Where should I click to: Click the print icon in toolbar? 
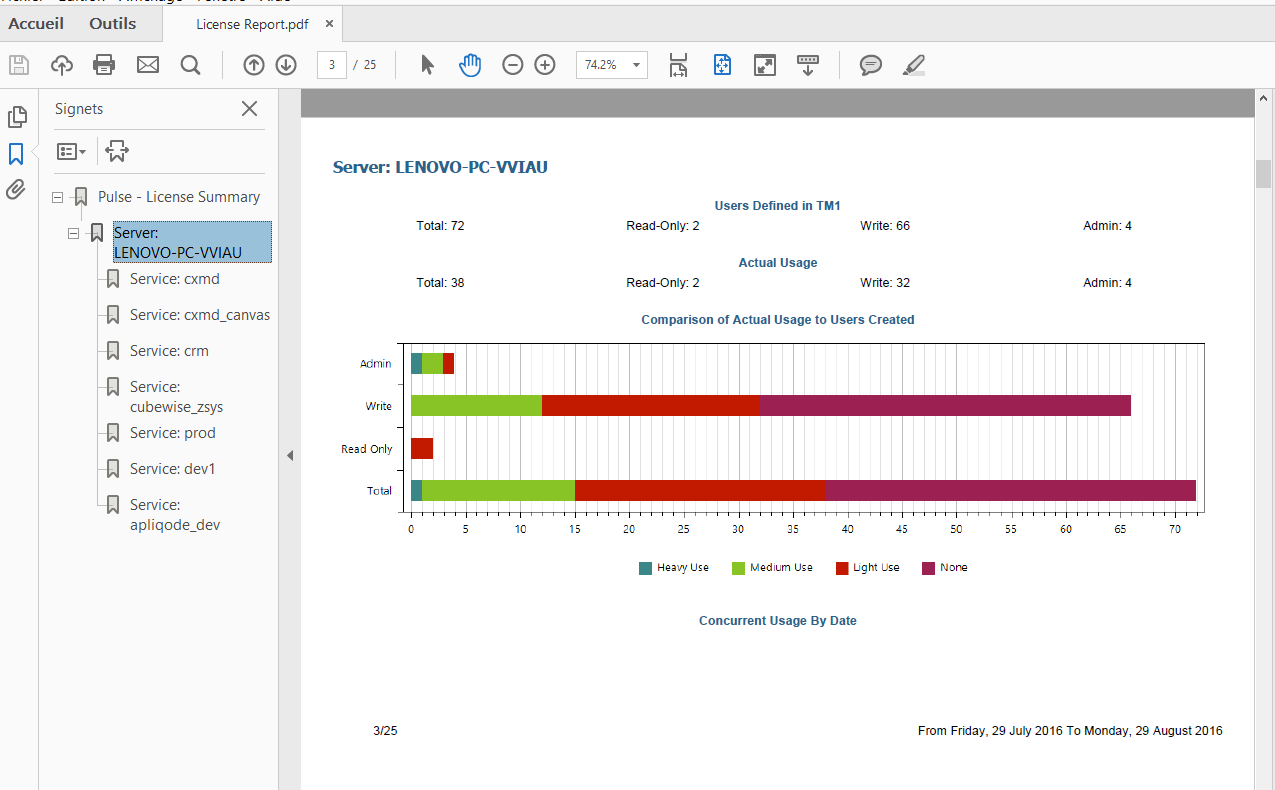coord(104,65)
